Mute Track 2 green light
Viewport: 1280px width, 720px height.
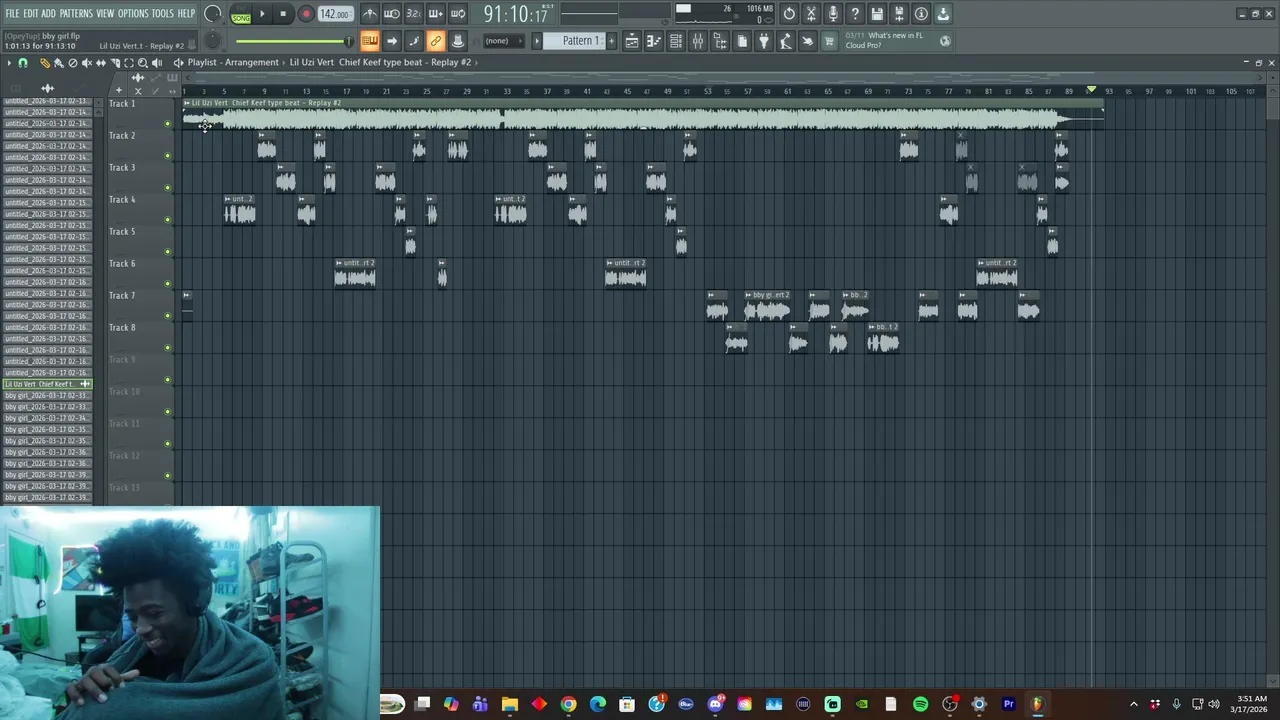[167, 156]
